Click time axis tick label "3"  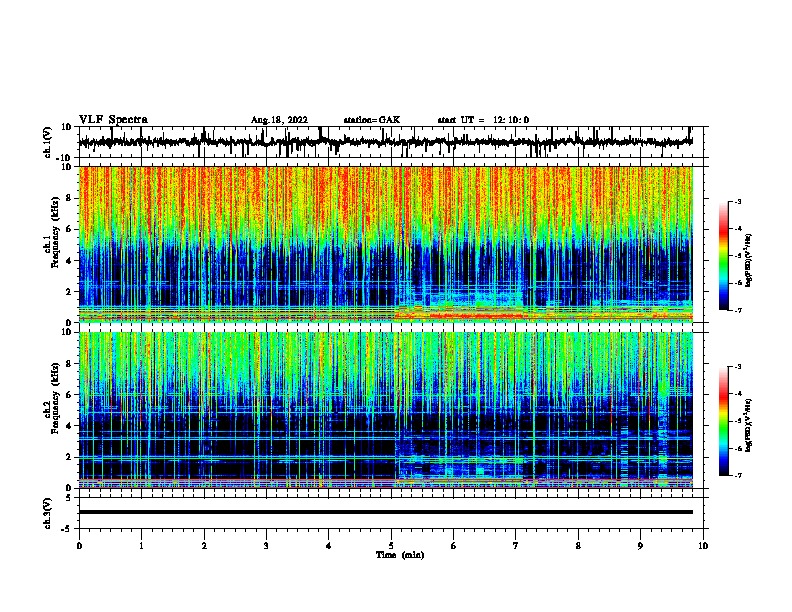266,545
